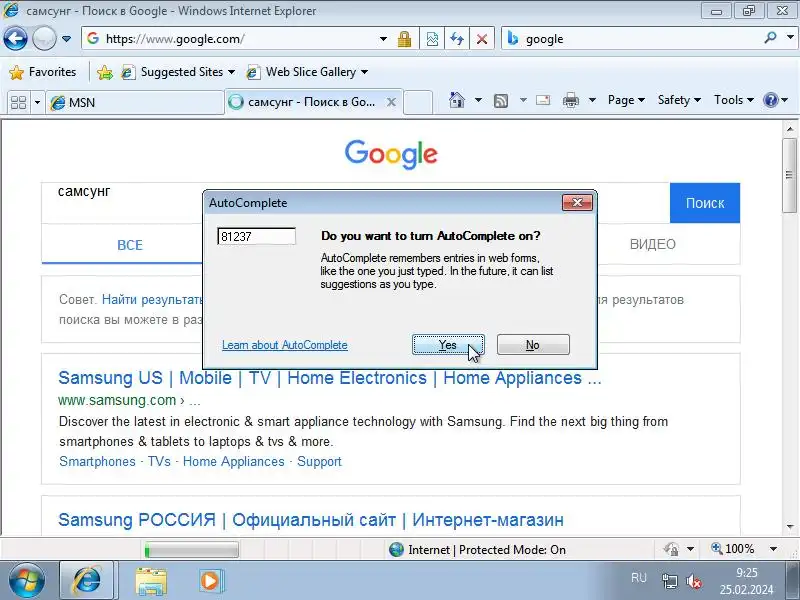The image size is (800, 600).
Task: Open the recent pages dropdown arrow
Action: pos(66,39)
